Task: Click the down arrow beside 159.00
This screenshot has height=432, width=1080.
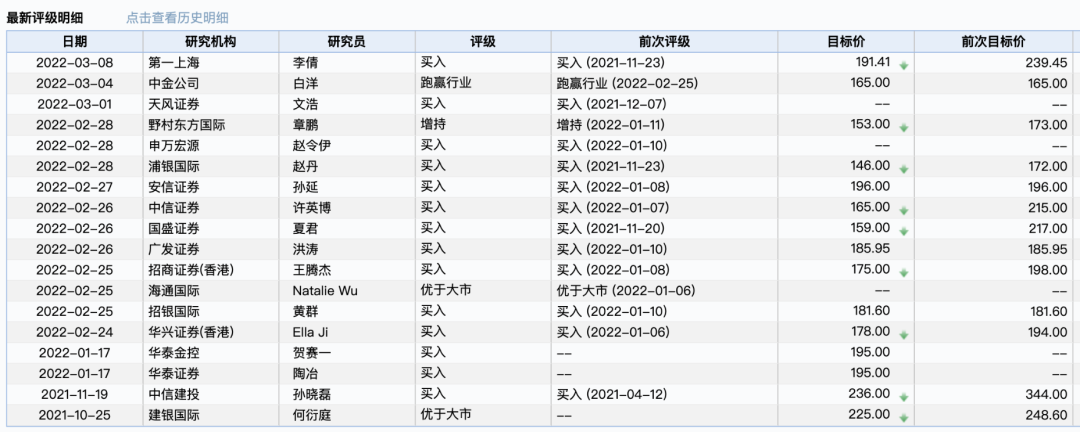Action: pyautogui.click(x=904, y=231)
